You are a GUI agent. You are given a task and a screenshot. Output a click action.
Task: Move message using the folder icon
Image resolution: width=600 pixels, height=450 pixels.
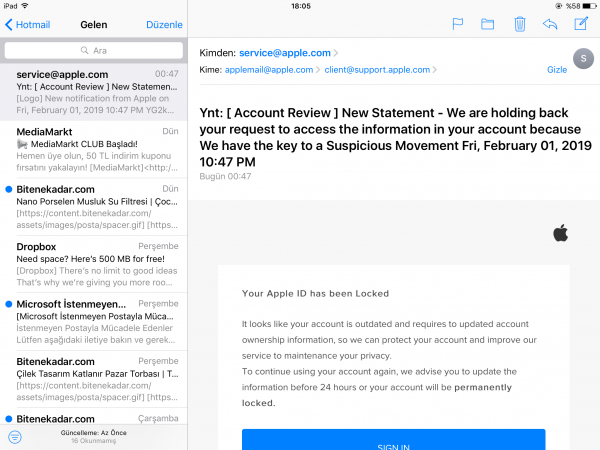(488, 24)
